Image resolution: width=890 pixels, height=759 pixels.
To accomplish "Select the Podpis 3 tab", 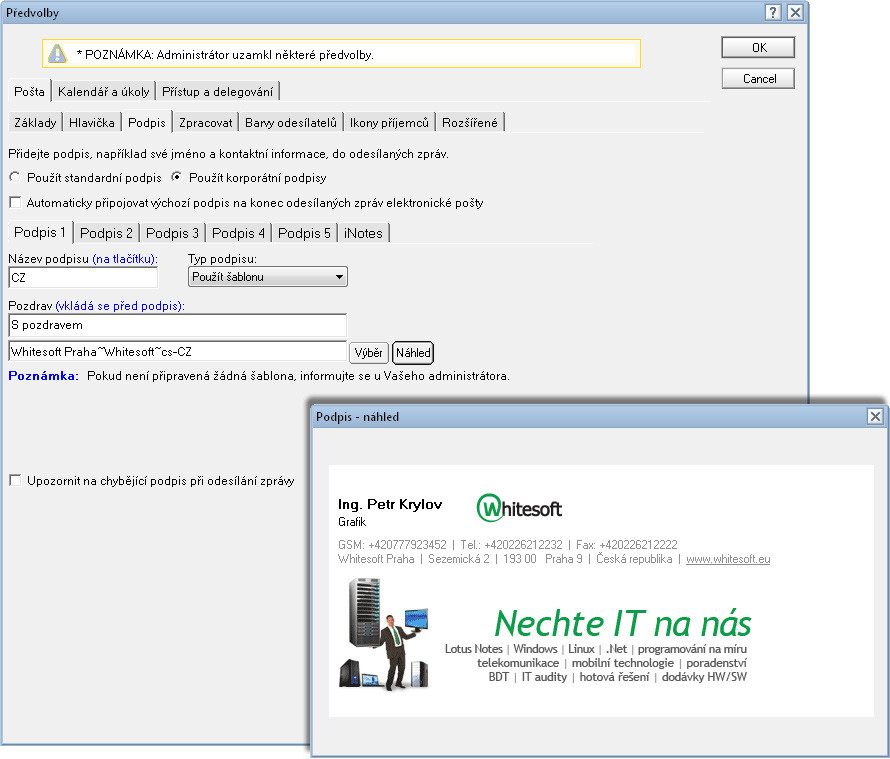I will [x=173, y=233].
